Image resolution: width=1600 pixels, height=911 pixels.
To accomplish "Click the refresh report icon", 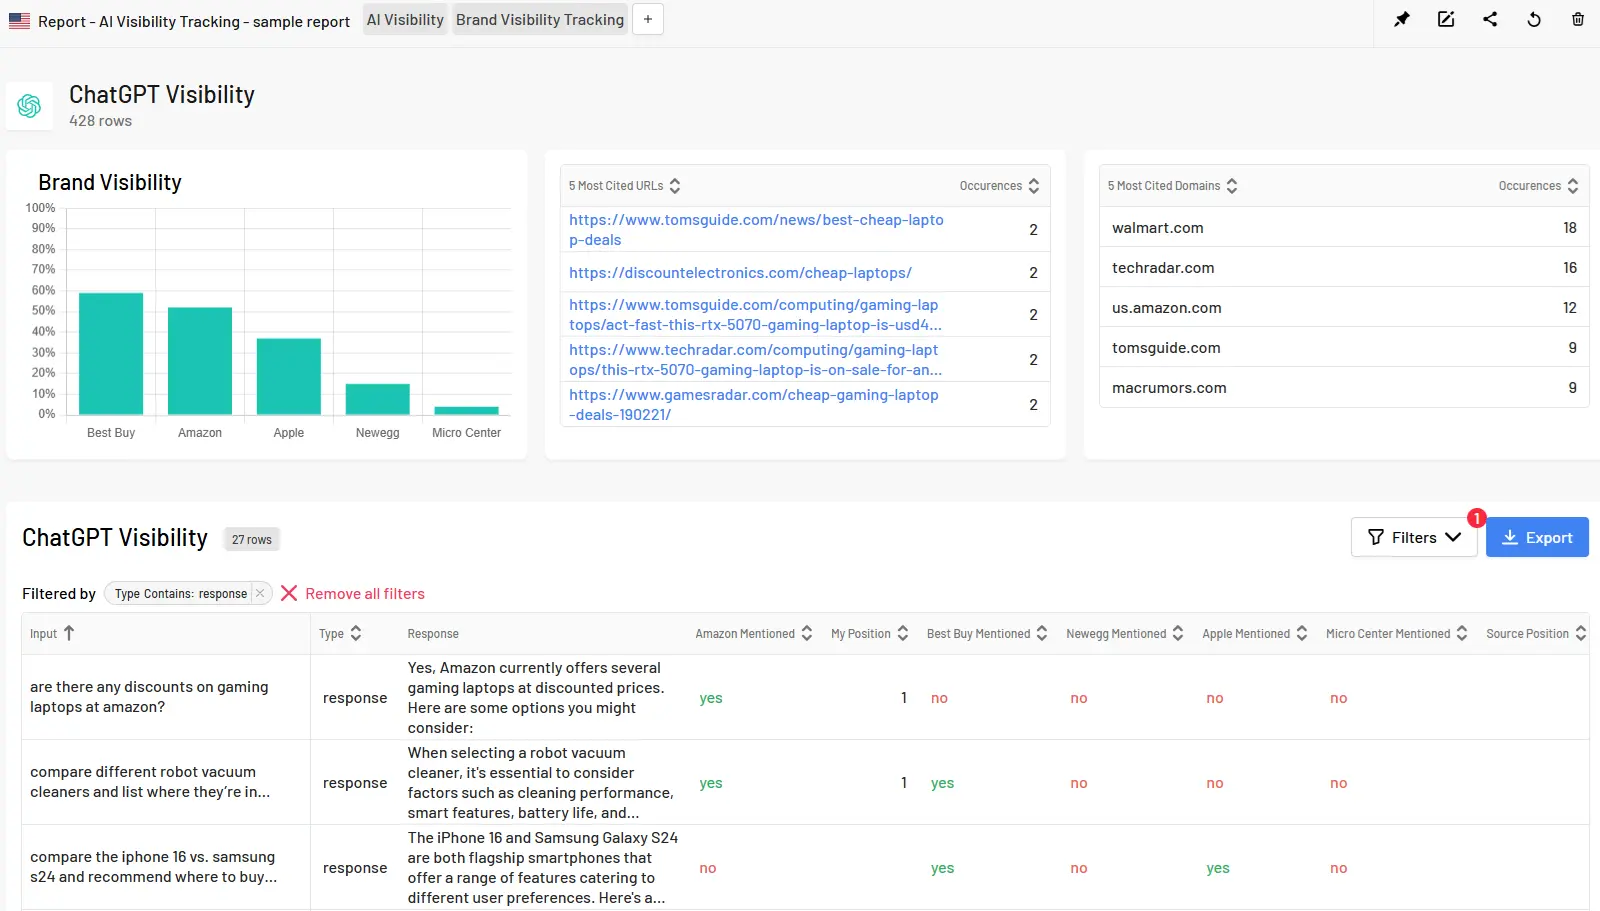I will [1534, 19].
